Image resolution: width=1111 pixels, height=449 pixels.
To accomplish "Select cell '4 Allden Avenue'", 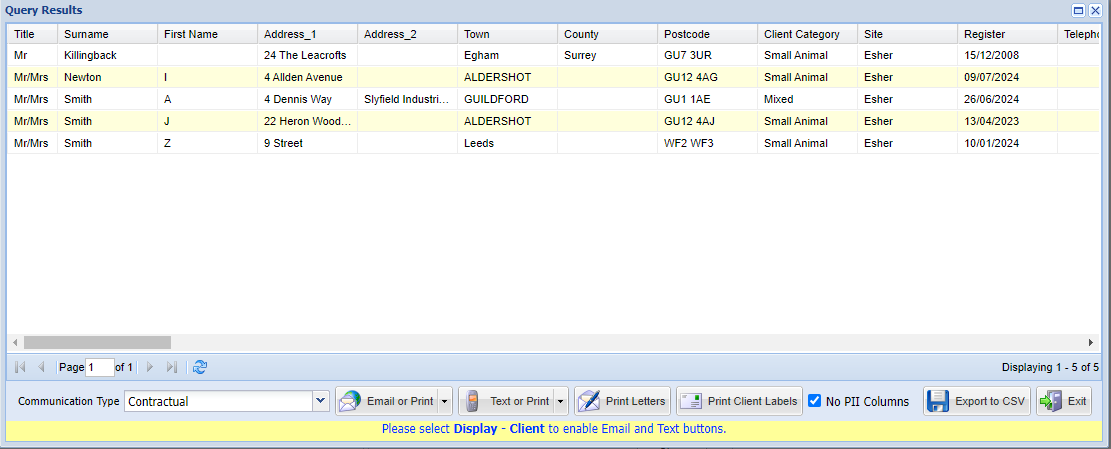I will [308, 77].
